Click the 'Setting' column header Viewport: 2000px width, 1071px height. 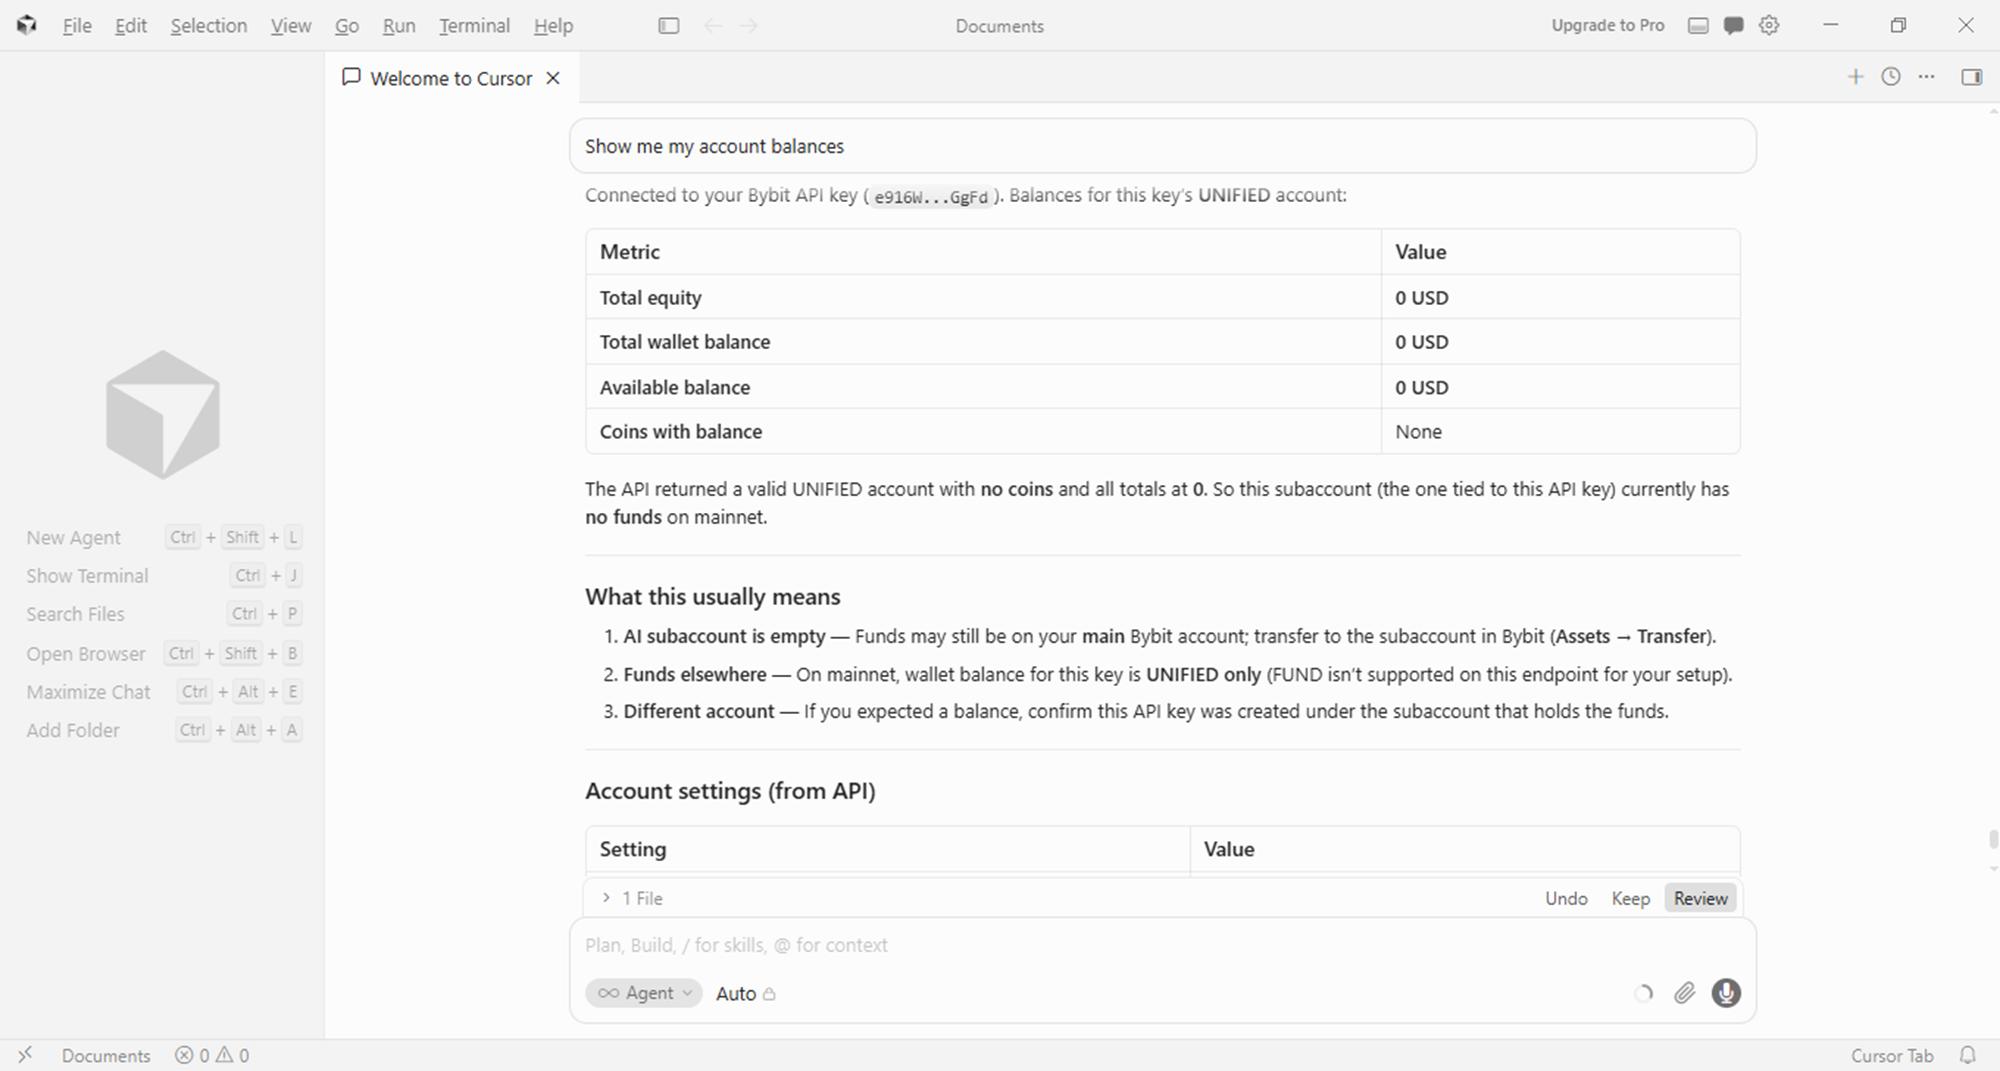[888, 849]
